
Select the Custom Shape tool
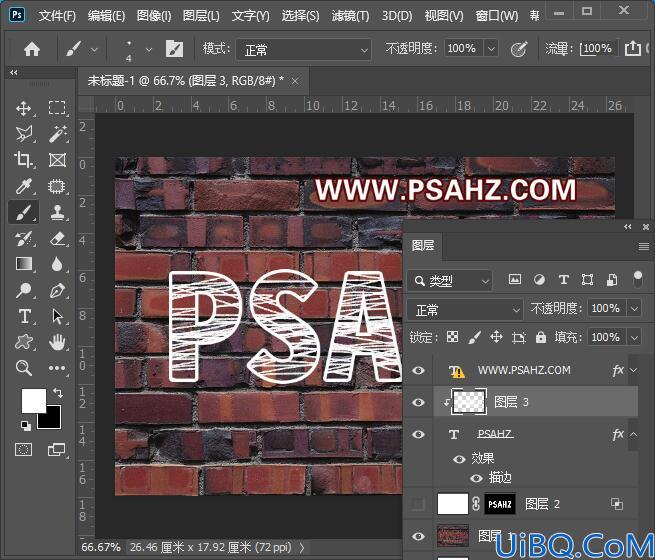point(23,342)
